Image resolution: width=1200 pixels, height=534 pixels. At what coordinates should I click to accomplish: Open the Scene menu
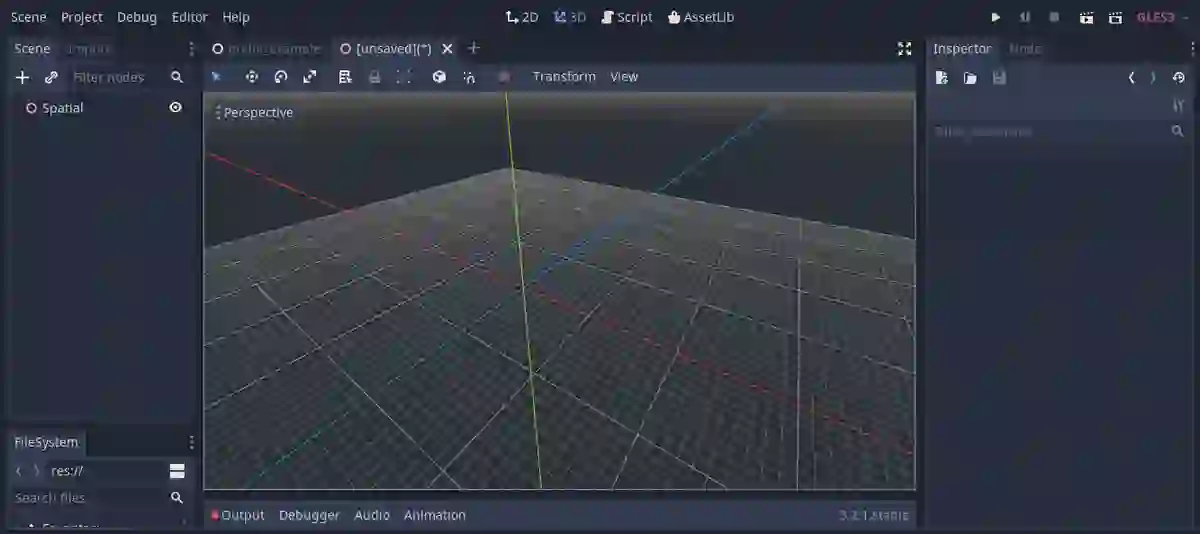tap(29, 17)
